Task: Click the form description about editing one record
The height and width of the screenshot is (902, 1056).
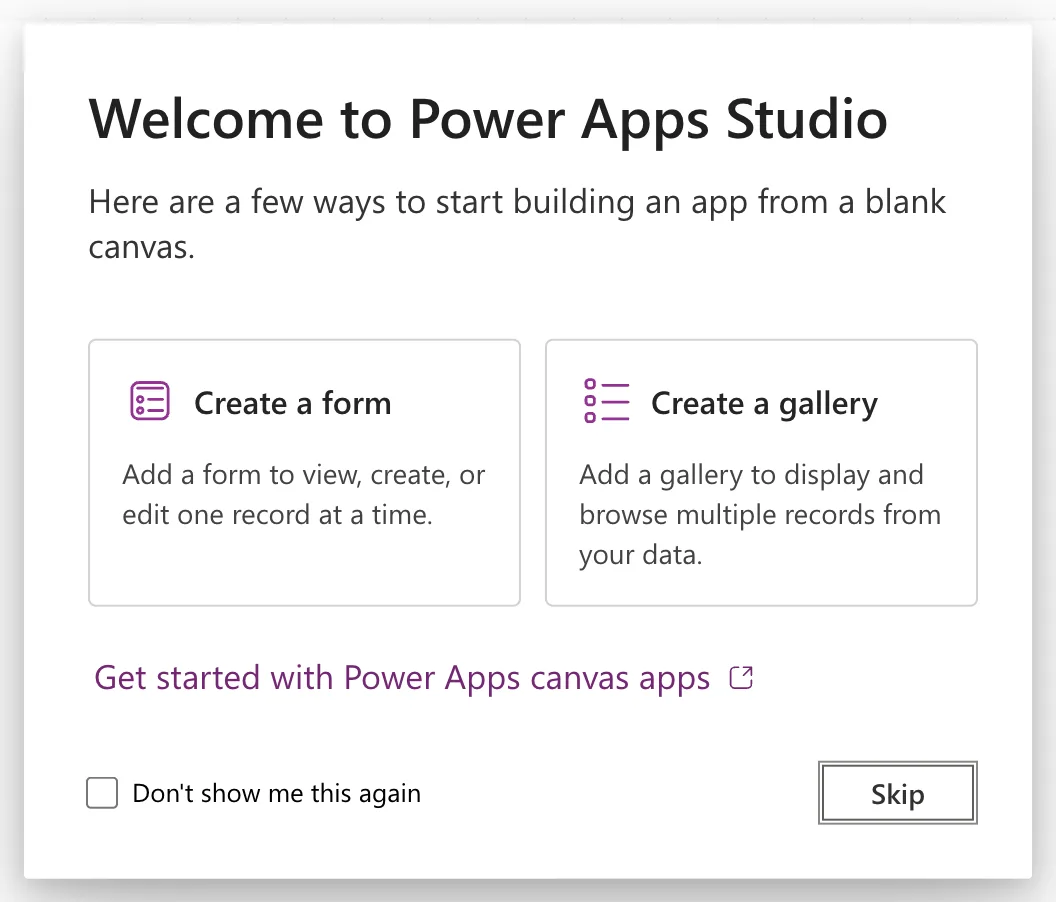Action: pyautogui.click(x=304, y=495)
